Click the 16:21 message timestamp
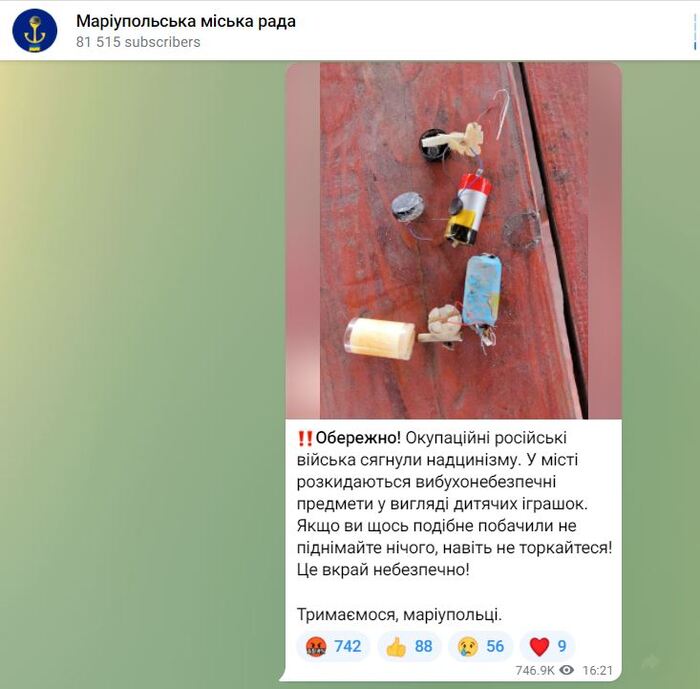 click(597, 670)
